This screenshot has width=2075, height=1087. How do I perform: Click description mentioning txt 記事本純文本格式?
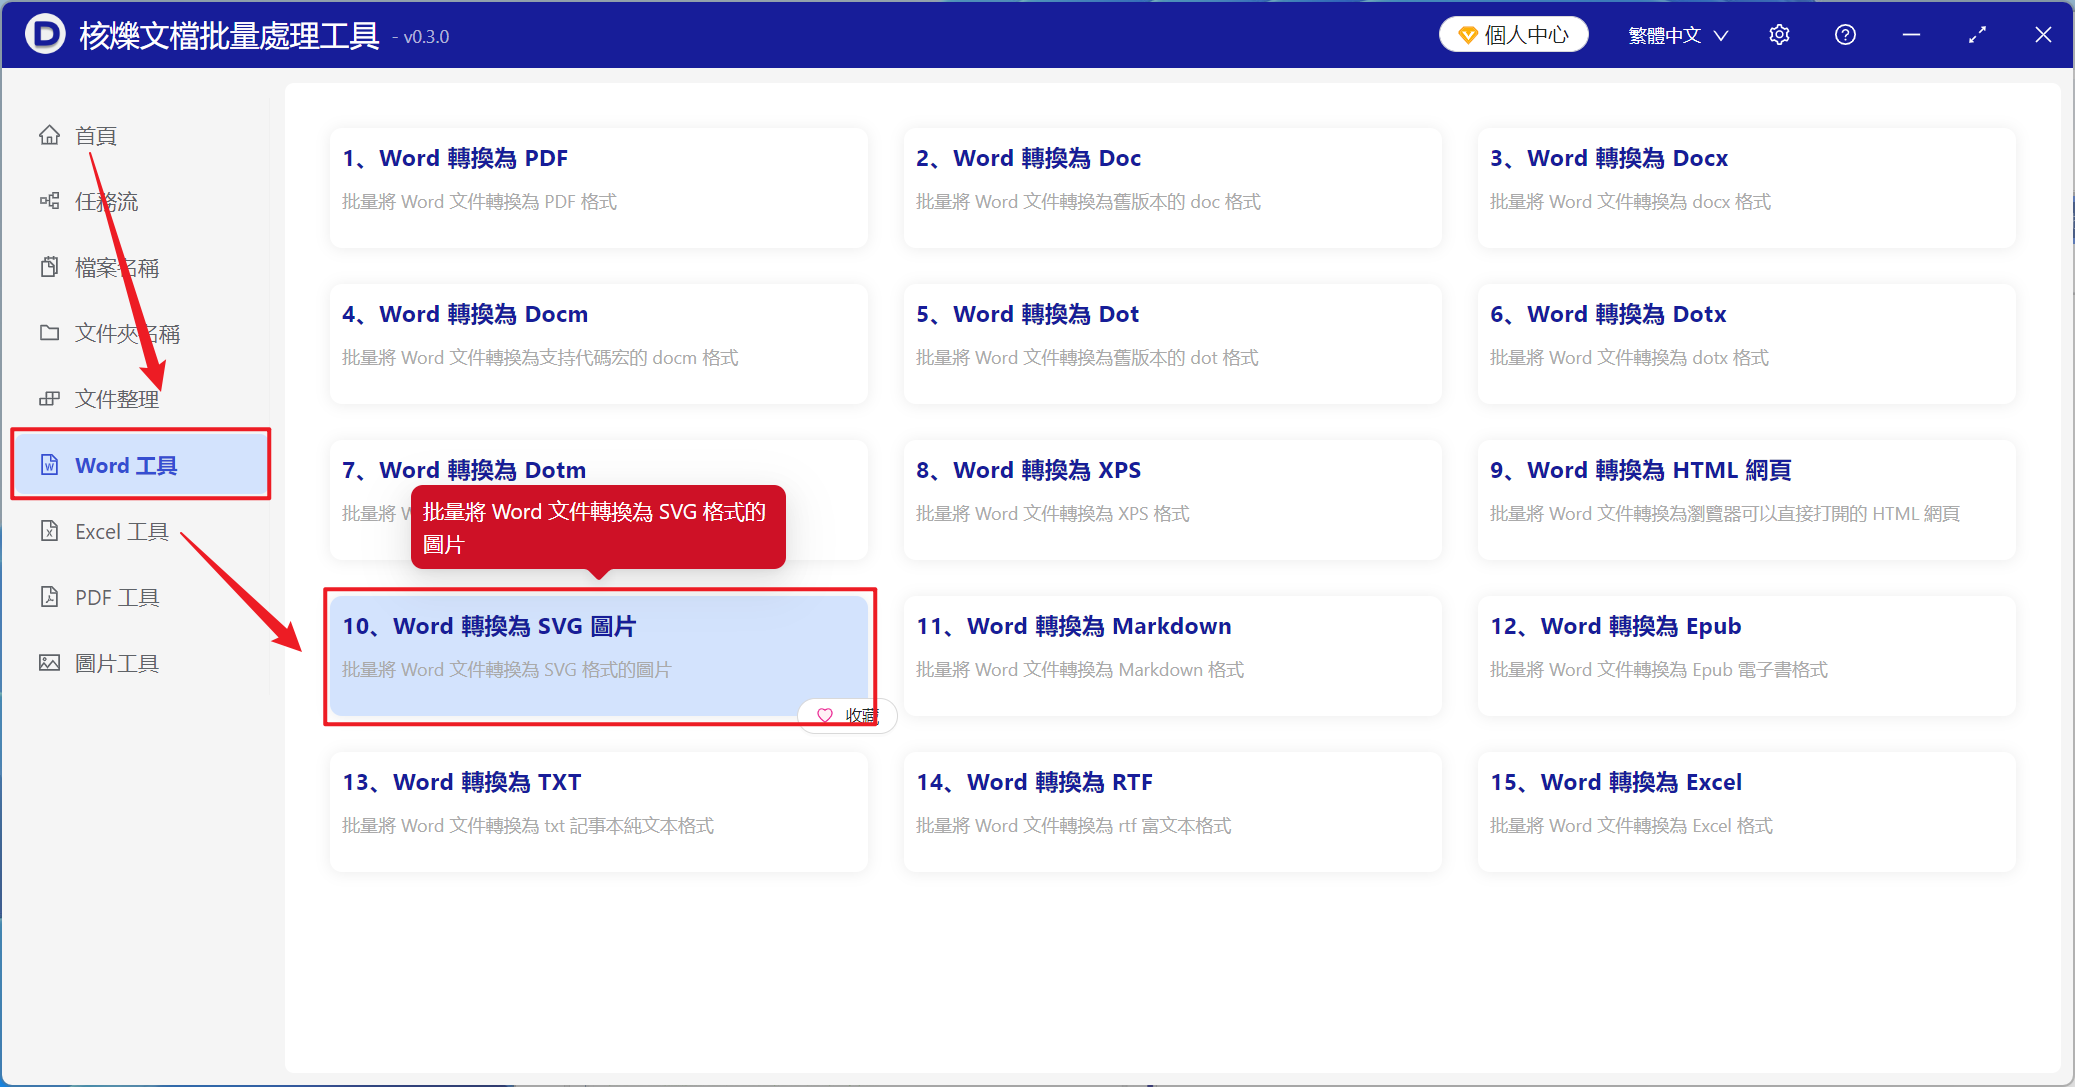(528, 826)
